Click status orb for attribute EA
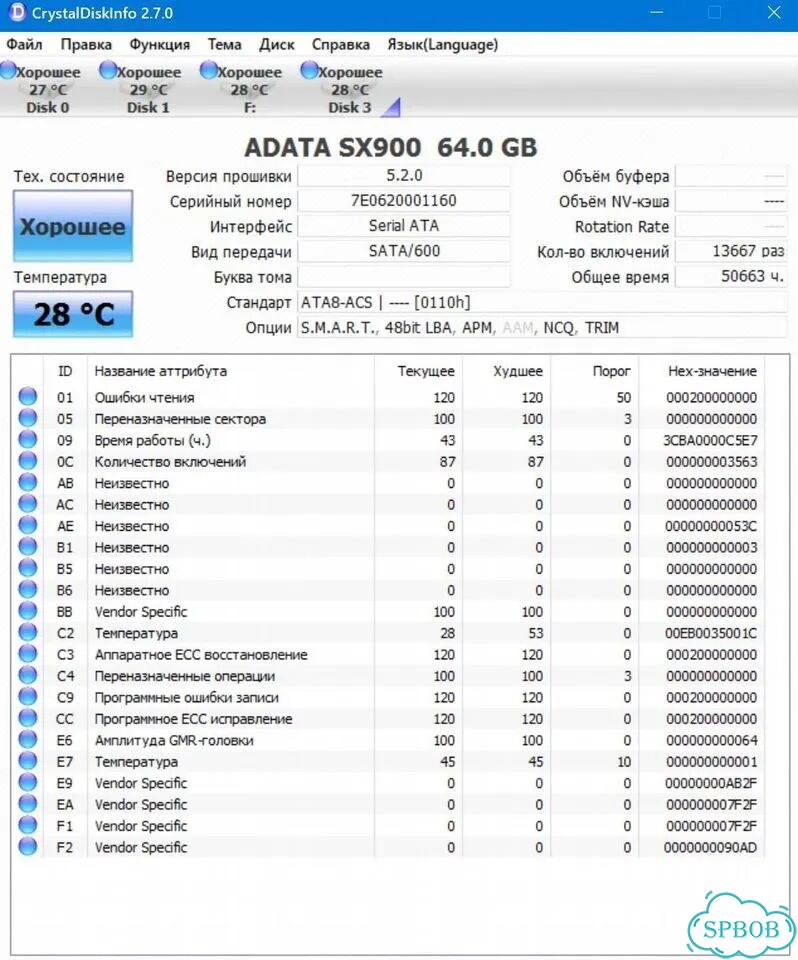The image size is (798, 960). 28,804
